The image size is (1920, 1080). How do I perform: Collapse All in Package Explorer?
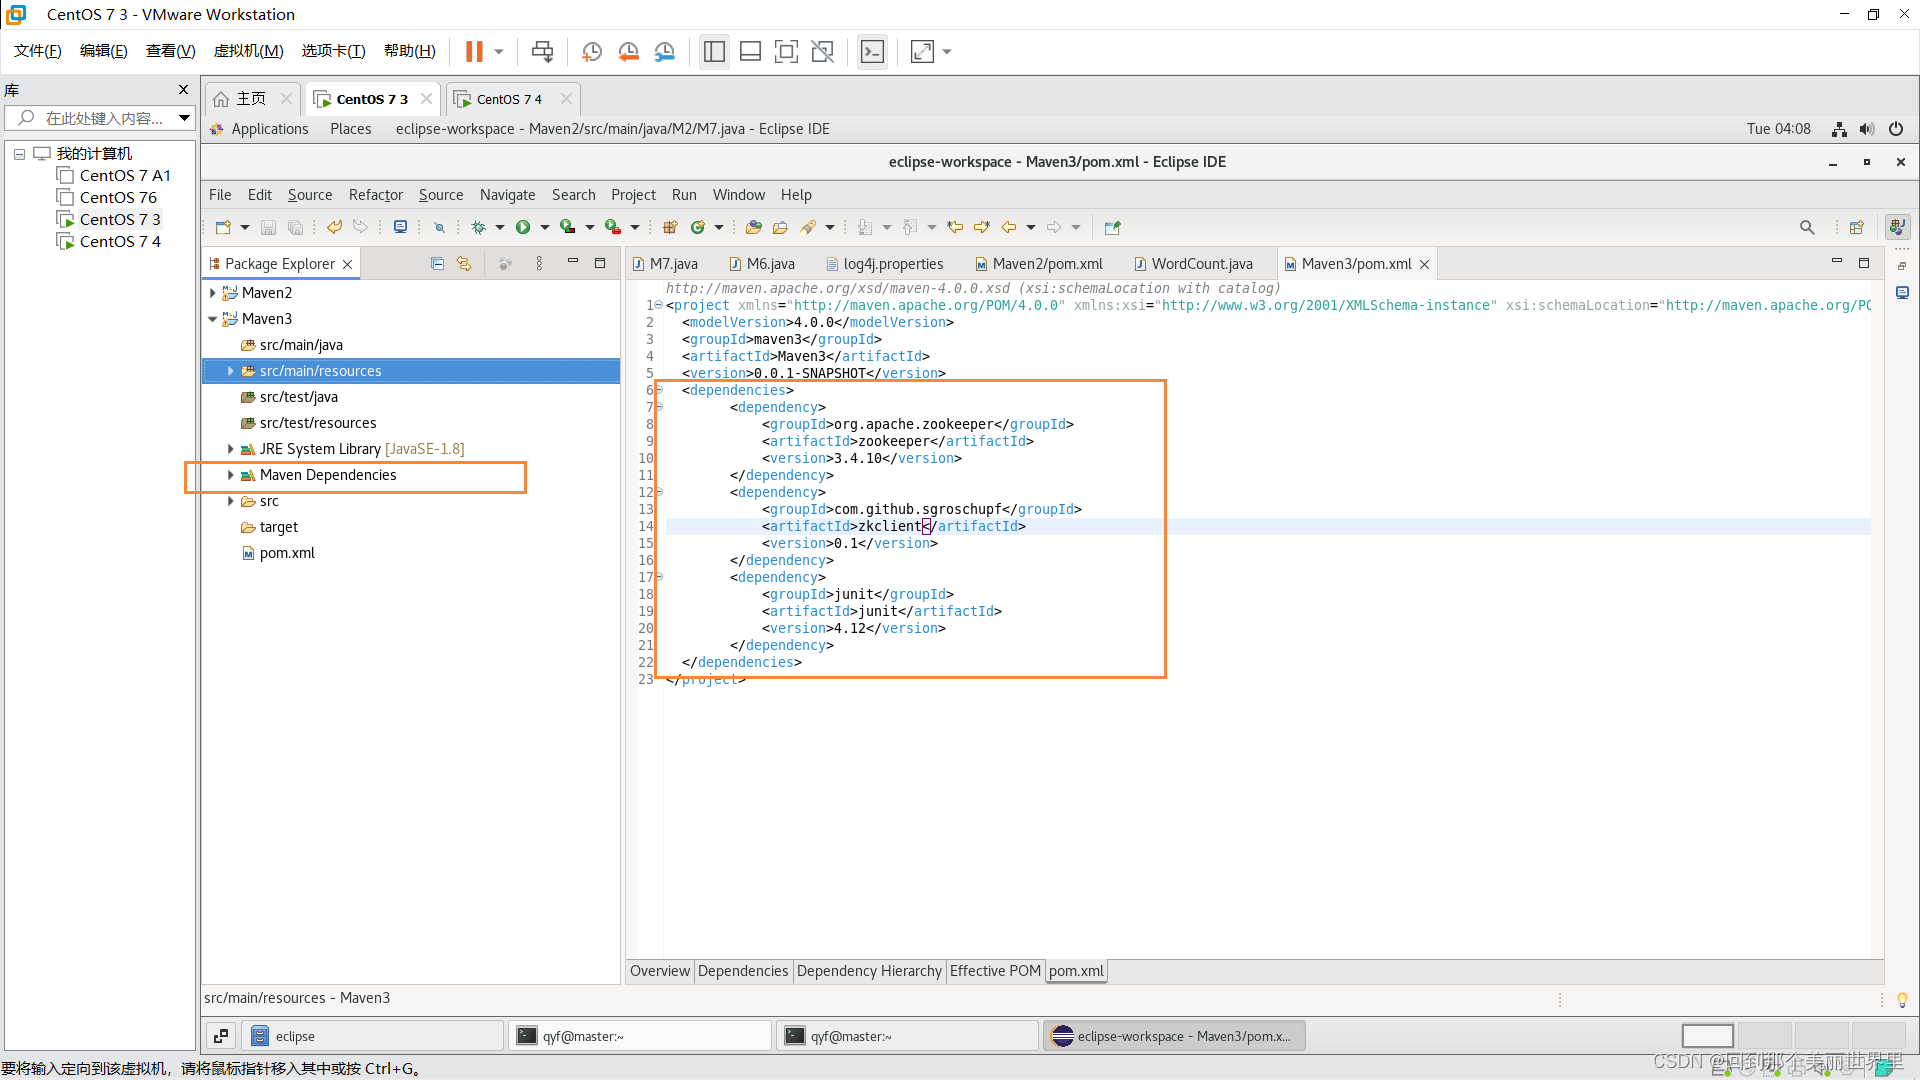pos(437,263)
